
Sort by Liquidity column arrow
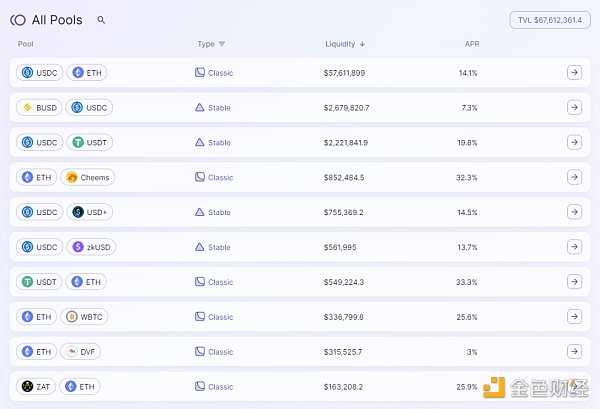coord(362,44)
